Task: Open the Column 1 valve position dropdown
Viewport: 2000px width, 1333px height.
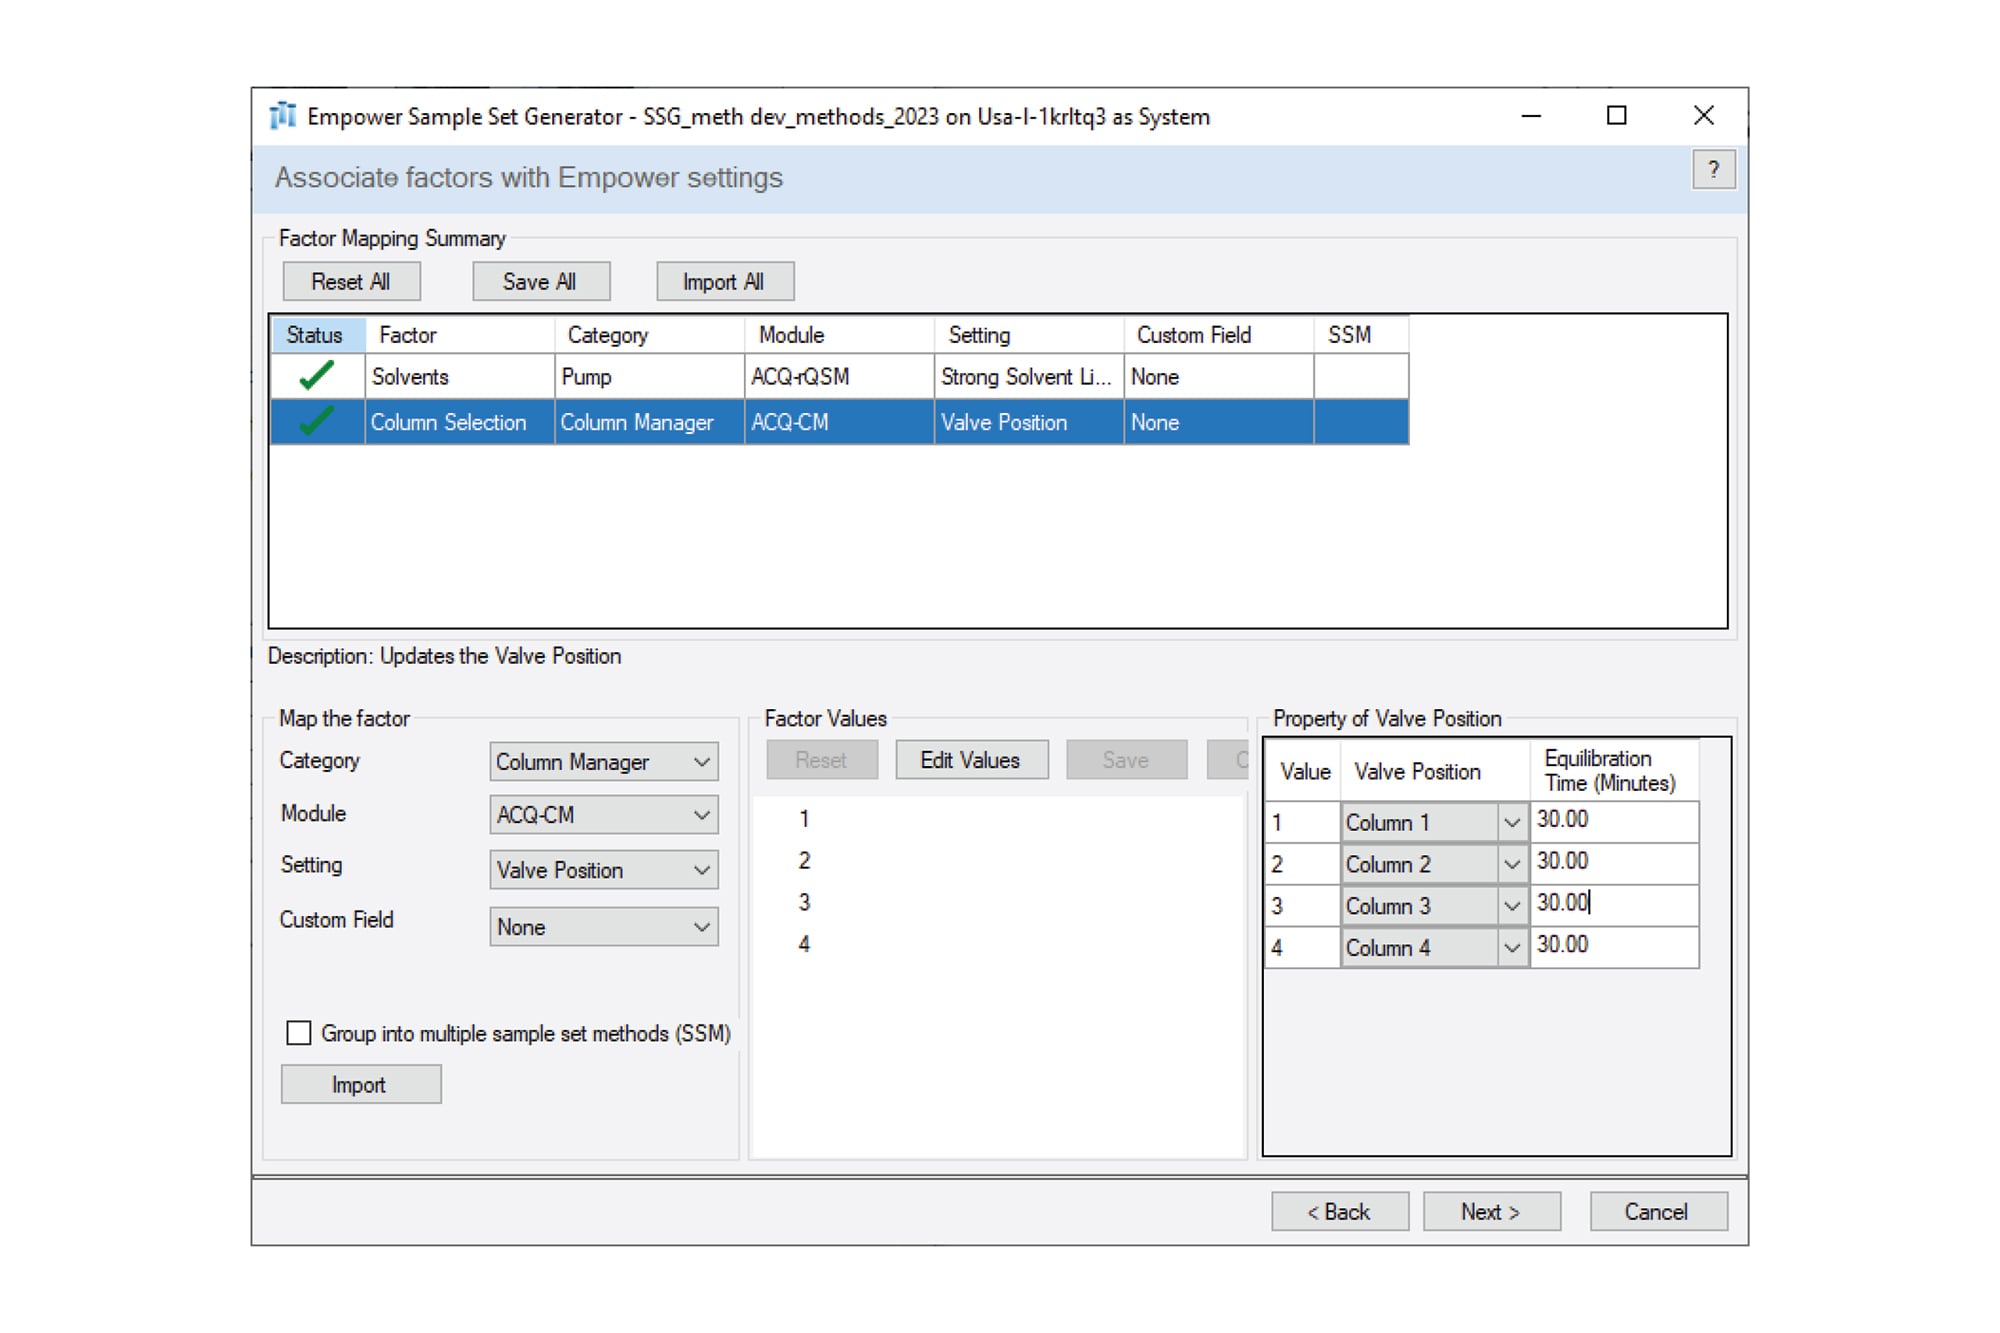Action: pos(1510,821)
